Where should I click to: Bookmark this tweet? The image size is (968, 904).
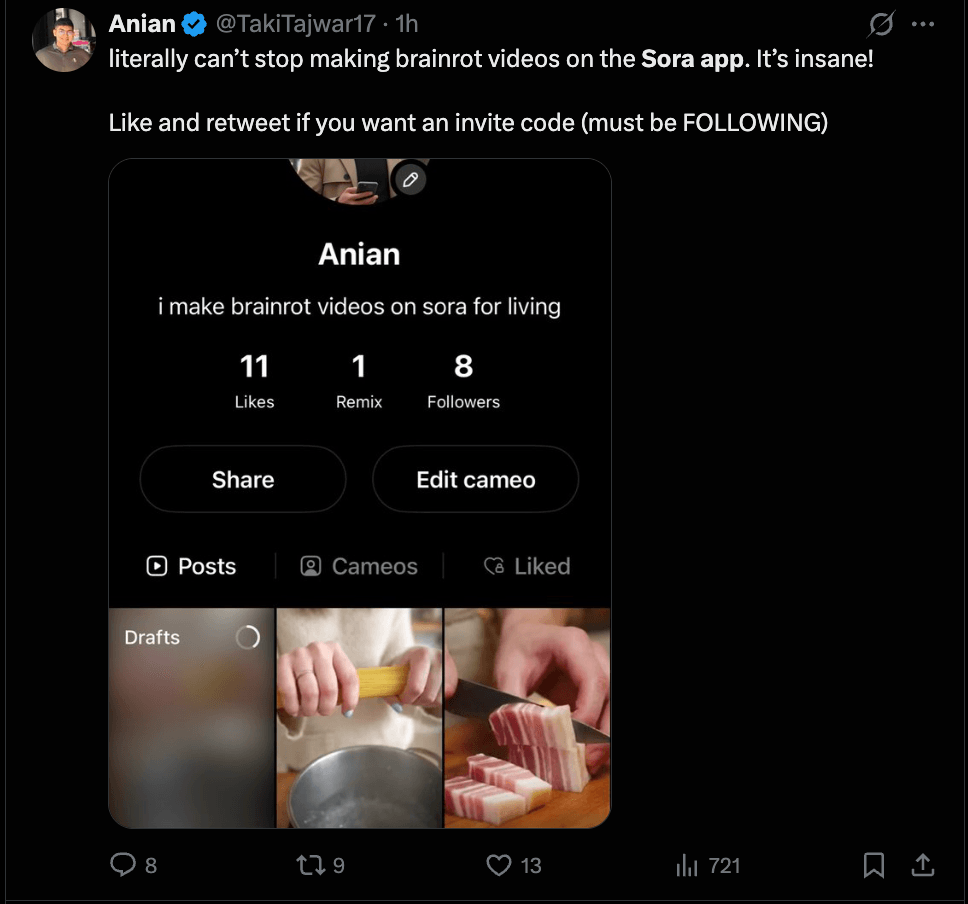pos(873,865)
